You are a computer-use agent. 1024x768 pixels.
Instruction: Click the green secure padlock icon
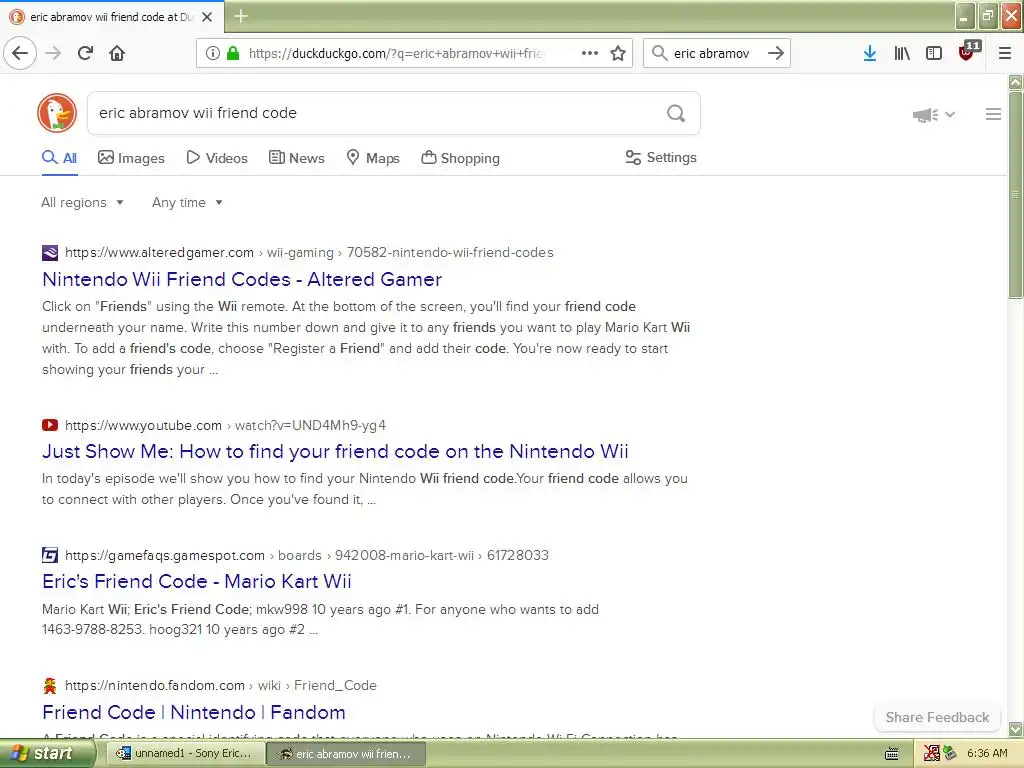coord(232,53)
